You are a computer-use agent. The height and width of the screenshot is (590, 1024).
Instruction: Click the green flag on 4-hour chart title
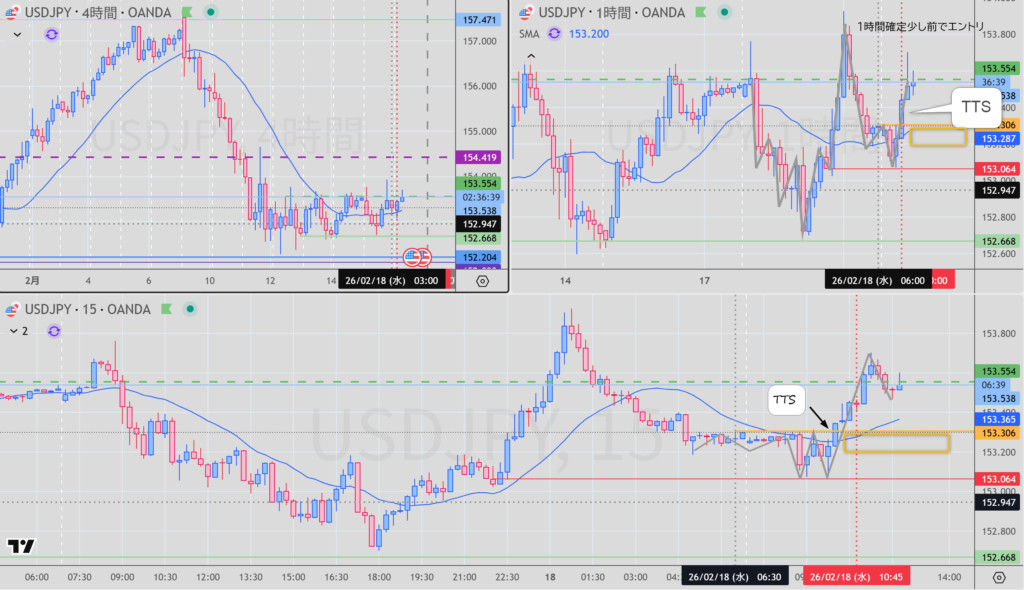coord(186,11)
